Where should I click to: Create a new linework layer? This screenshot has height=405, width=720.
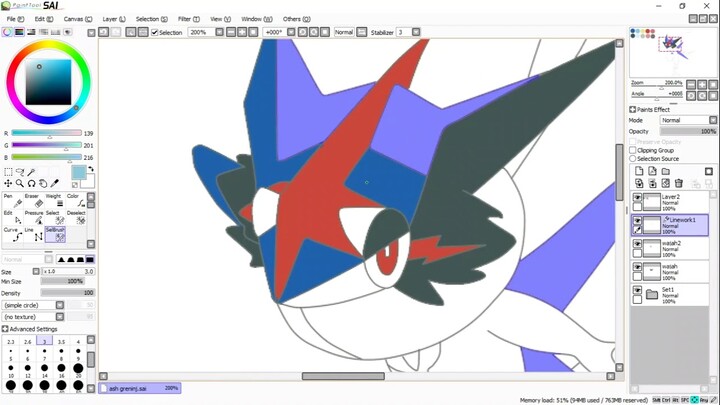coord(652,171)
